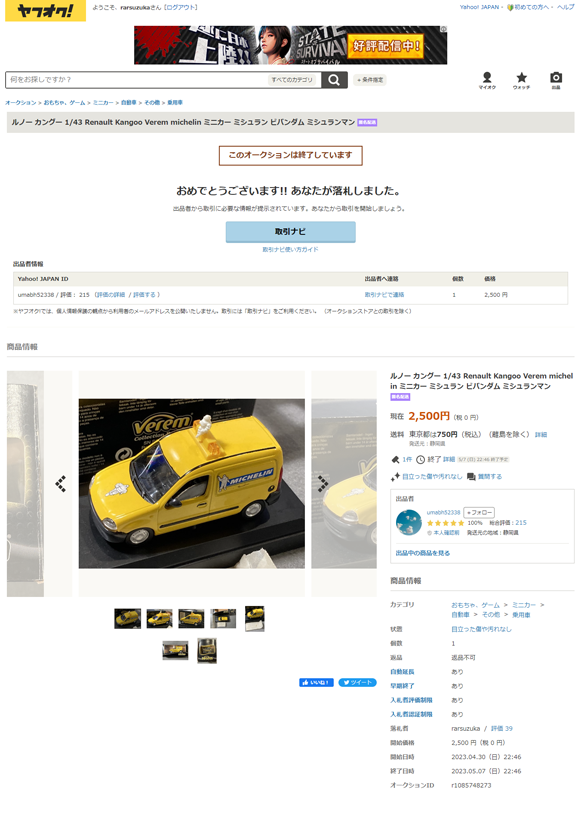Open the Watch list star icon
The width and height of the screenshot is (581, 815).
pyautogui.click(x=521, y=80)
